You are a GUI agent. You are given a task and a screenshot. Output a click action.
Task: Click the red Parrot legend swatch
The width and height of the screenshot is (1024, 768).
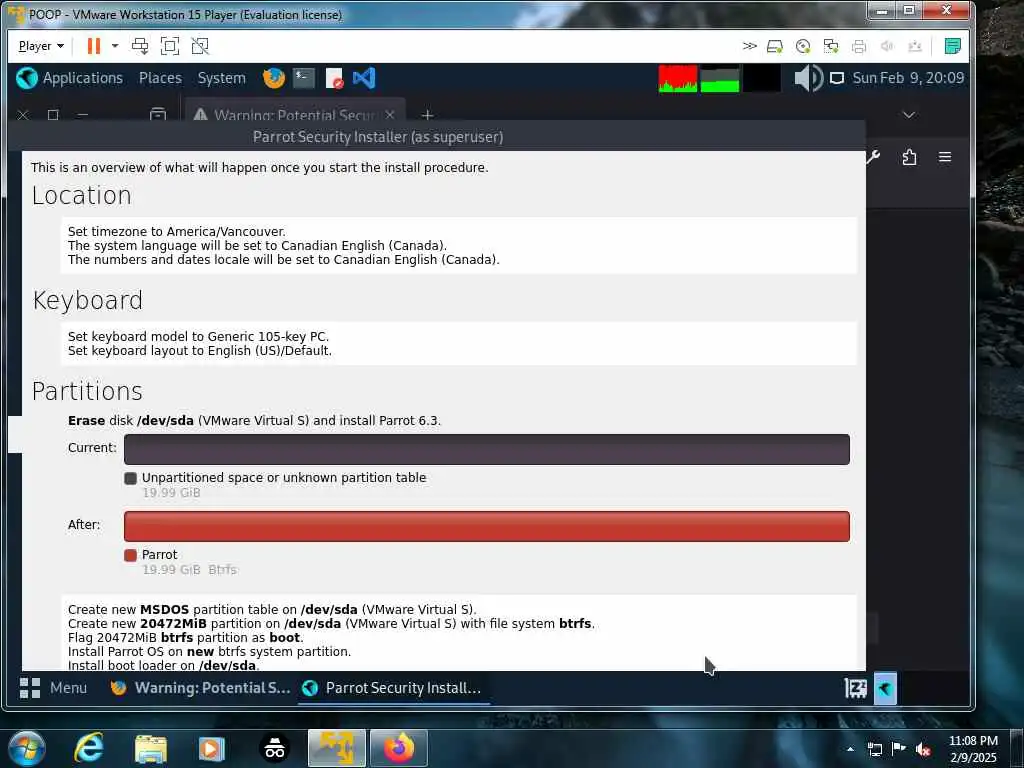[x=131, y=555]
